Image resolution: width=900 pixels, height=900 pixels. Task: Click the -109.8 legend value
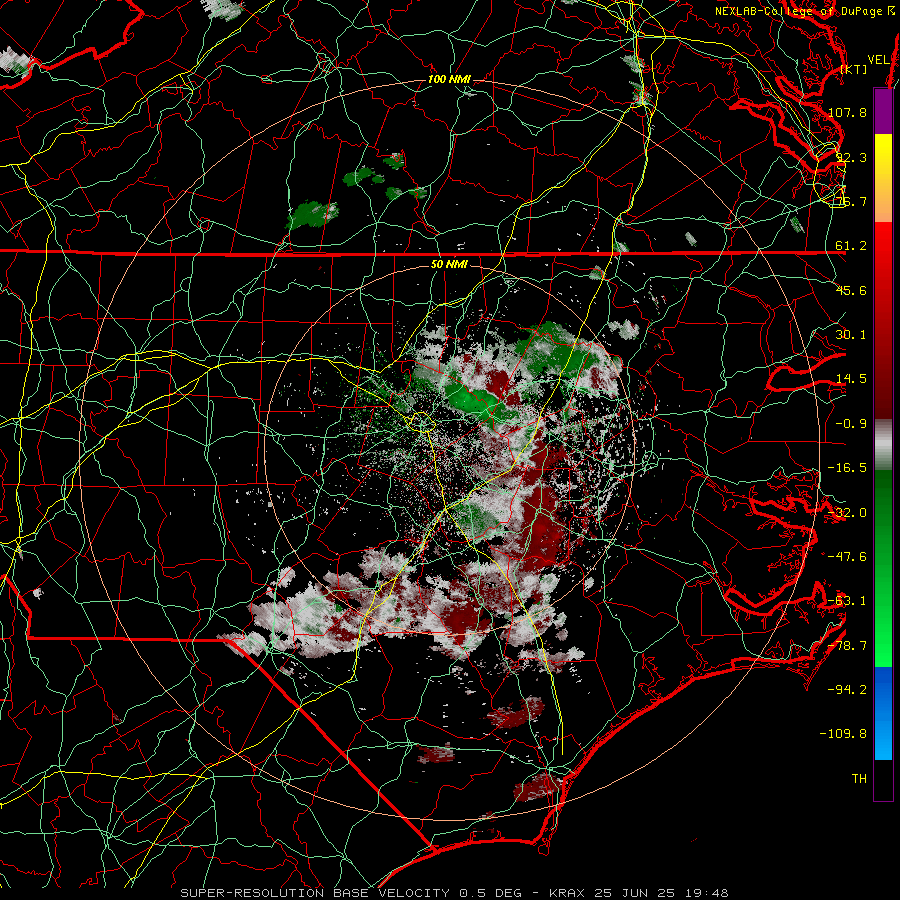[844, 734]
